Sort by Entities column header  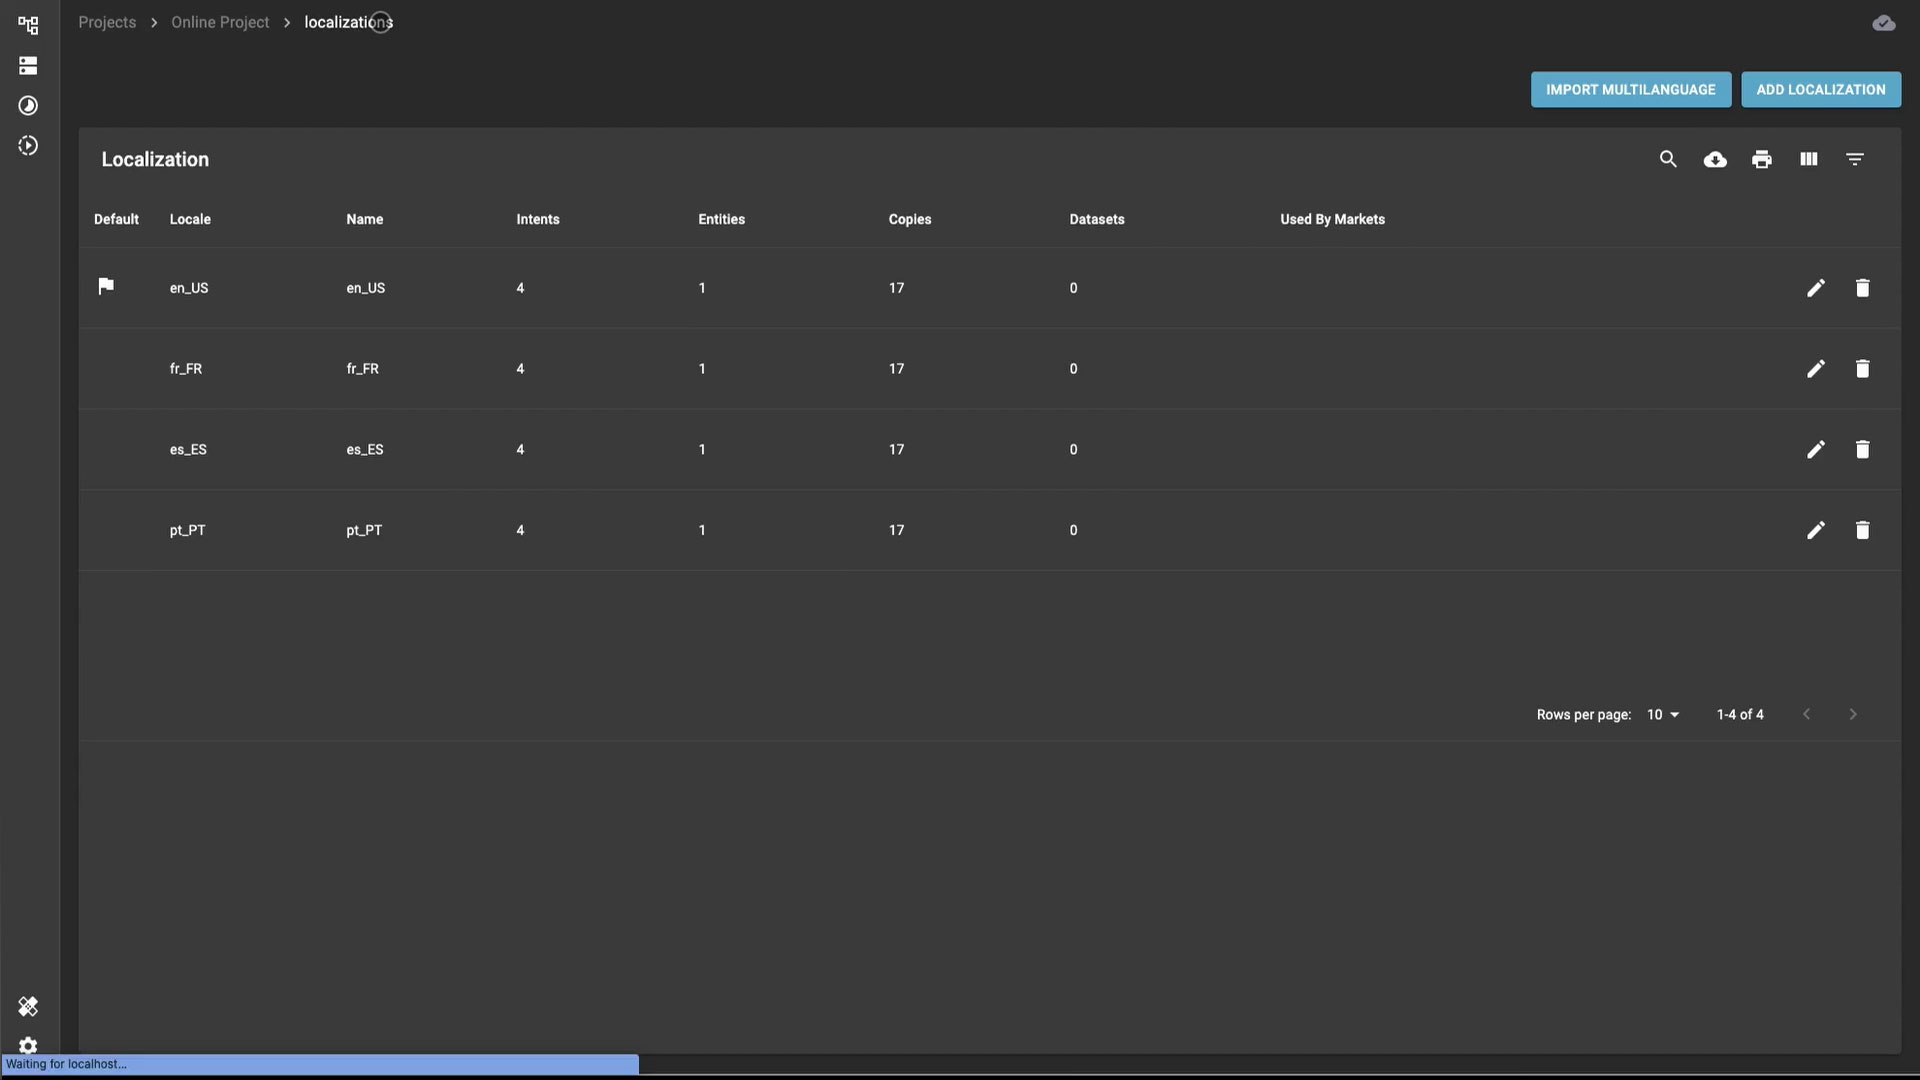click(721, 219)
